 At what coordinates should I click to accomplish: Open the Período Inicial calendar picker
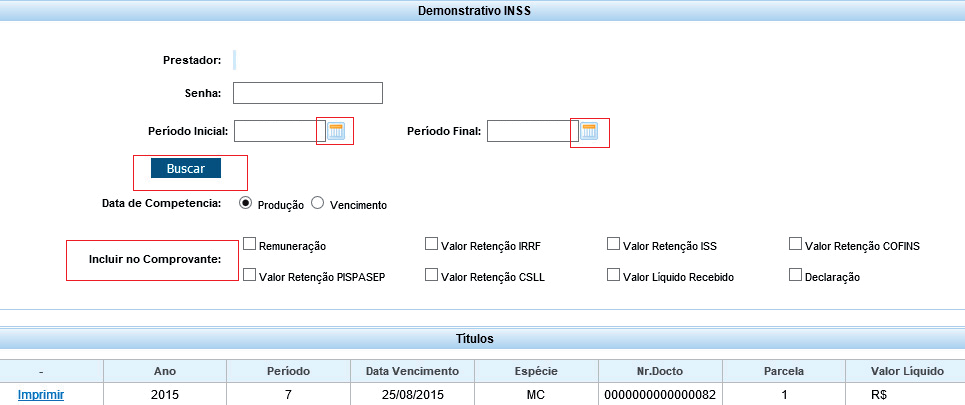point(336,131)
